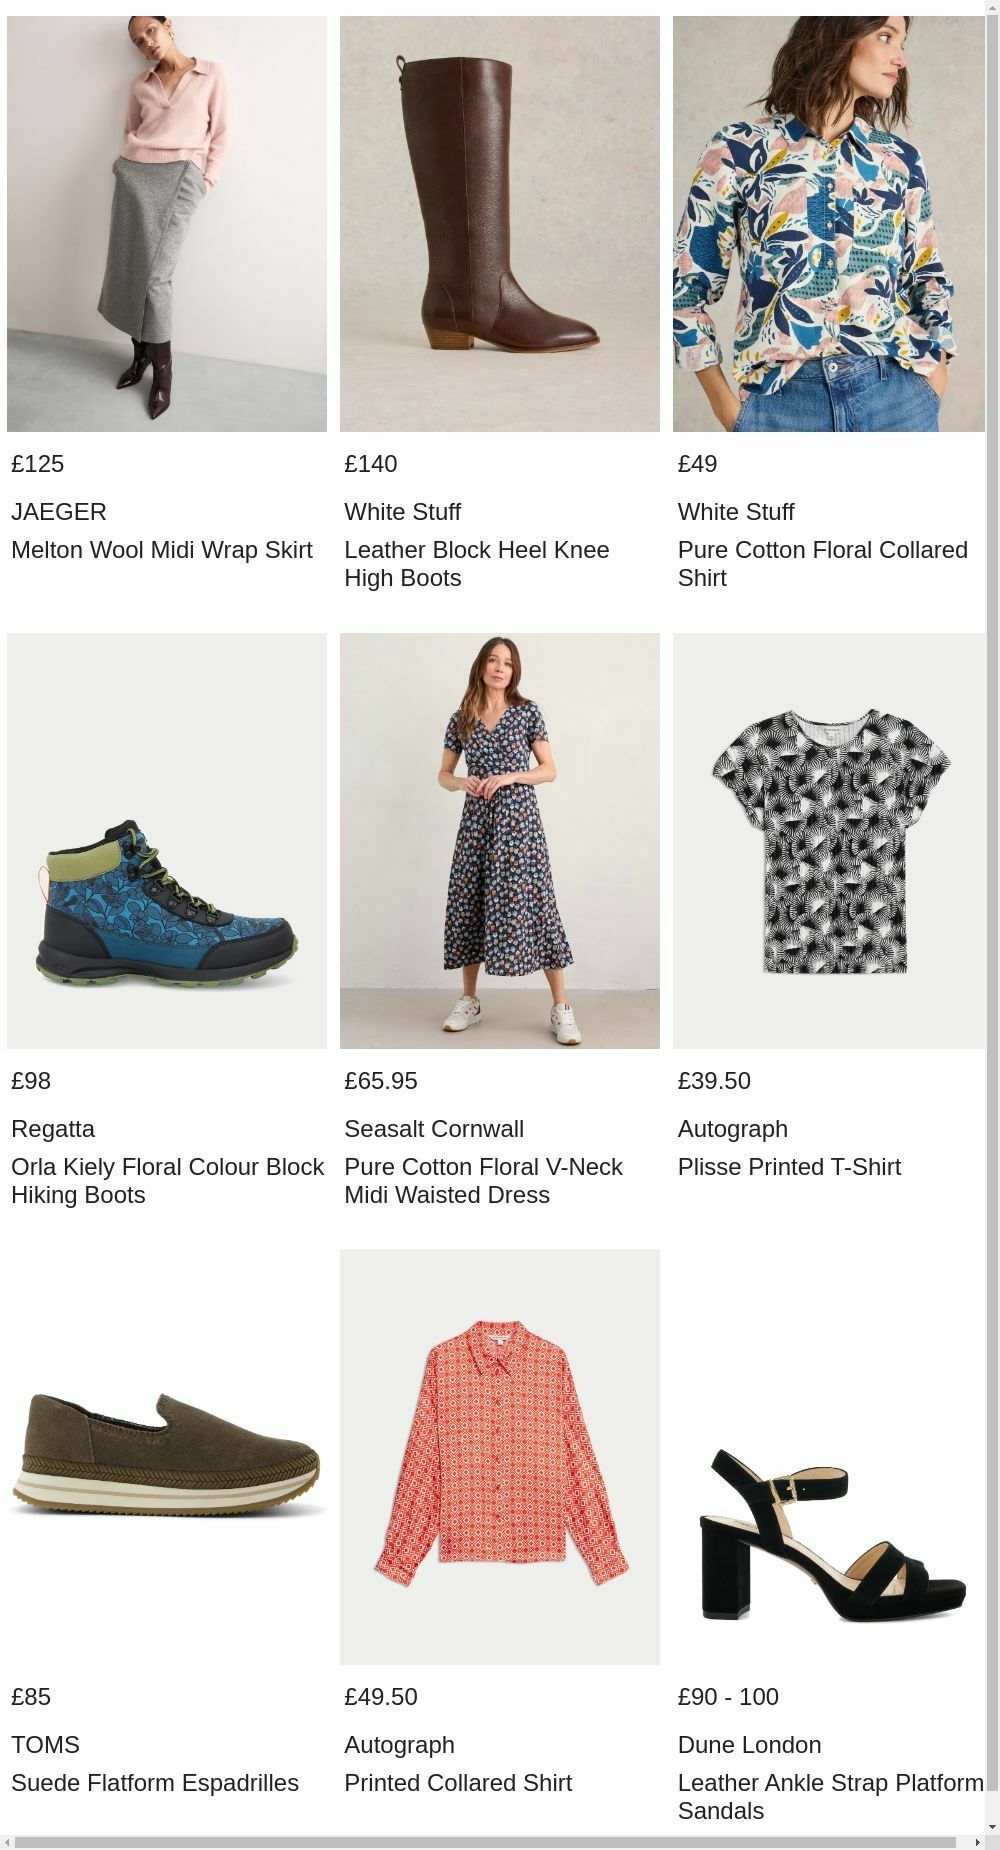The image size is (1000, 1850).
Task: View the Suede Flatform Espadrilles photo
Action: [x=166, y=1454]
